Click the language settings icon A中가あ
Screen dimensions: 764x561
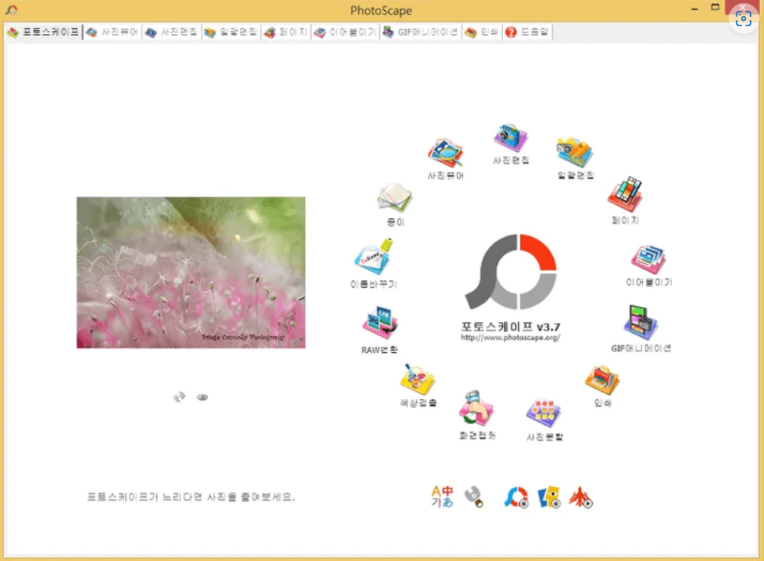[442, 497]
